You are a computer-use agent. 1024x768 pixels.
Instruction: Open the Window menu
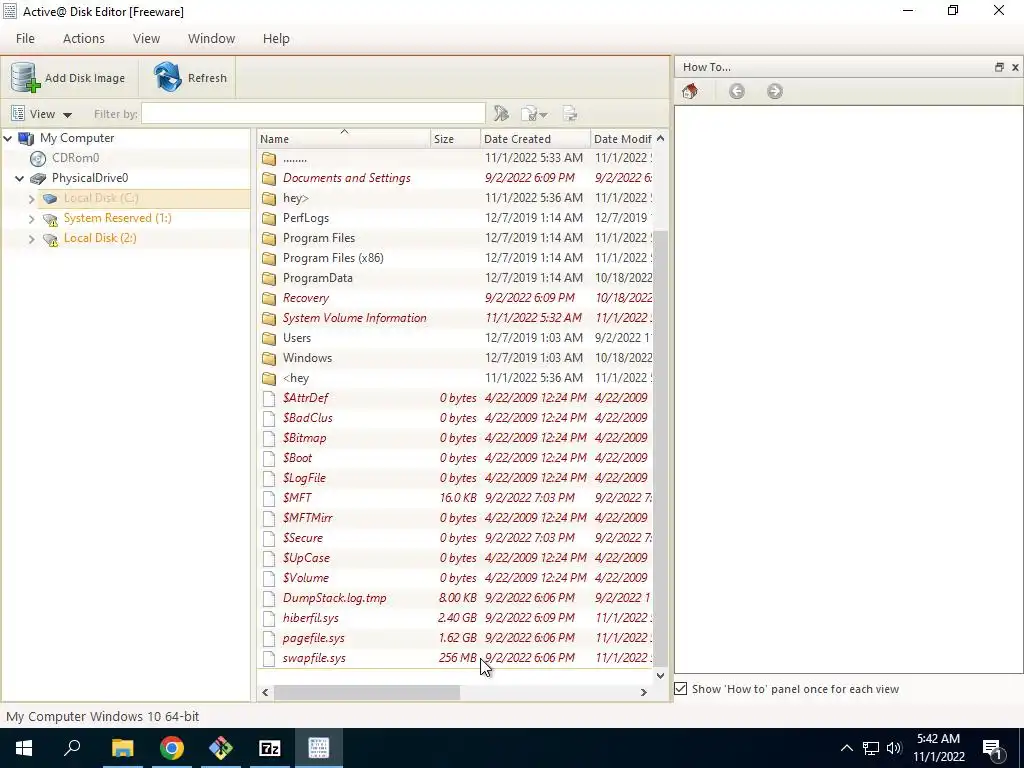(x=212, y=39)
